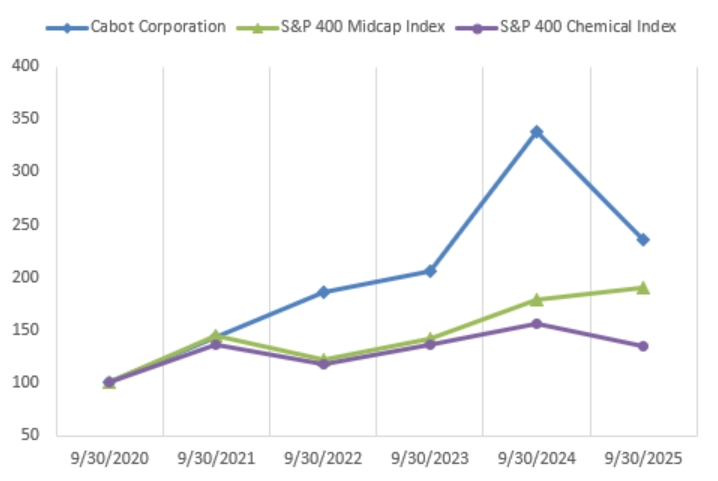This screenshot has width=718, height=481.
Task: Click the 9/30/2022 x-axis date label
Action: (323, 459)
